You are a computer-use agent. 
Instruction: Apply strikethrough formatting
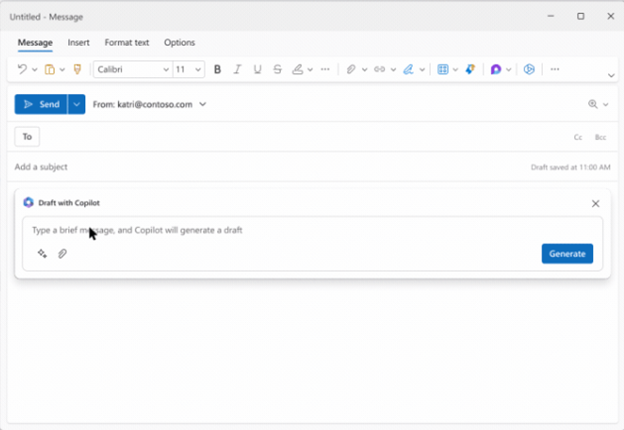[277, 70]
